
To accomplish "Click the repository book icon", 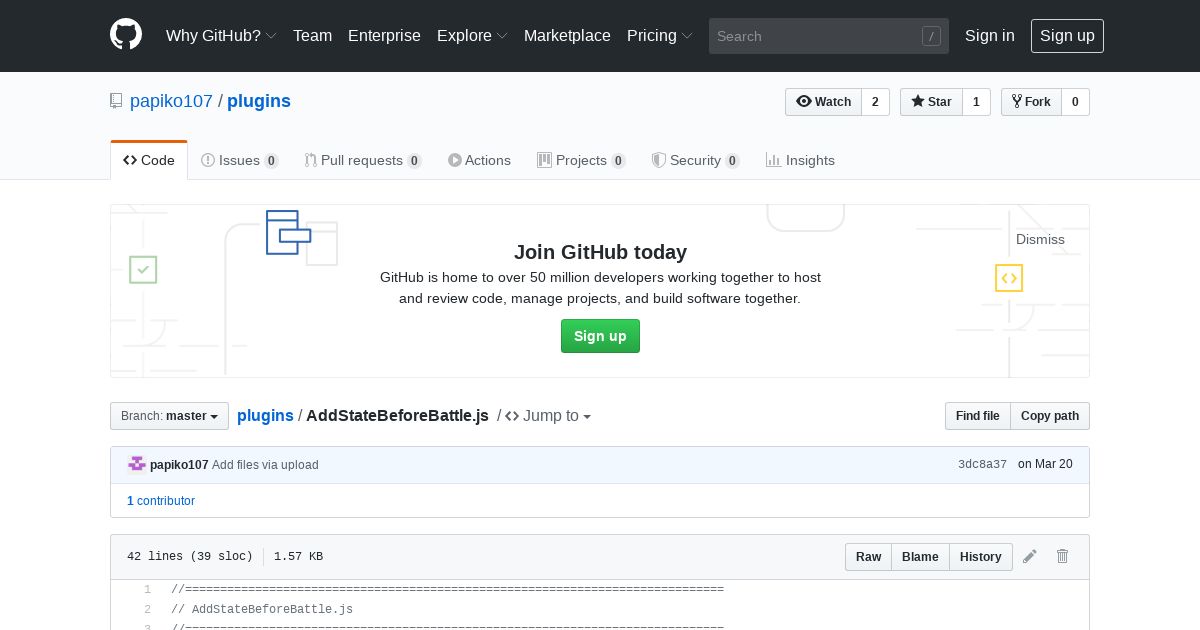I will click(116, 101).
